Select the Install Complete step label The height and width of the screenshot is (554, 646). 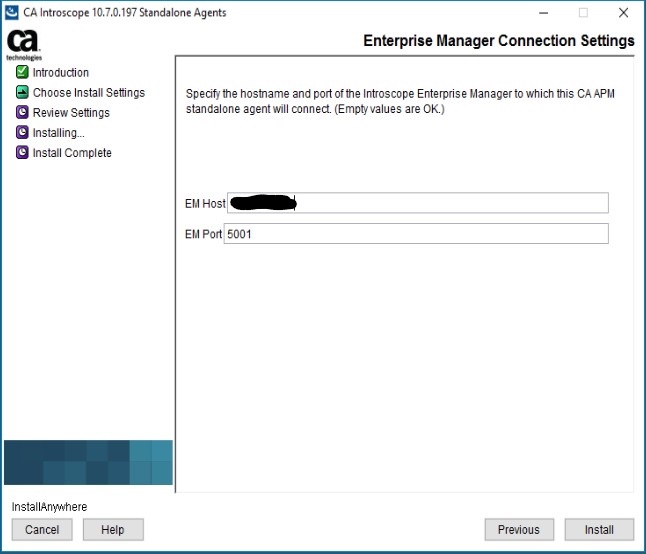[72, 153]
